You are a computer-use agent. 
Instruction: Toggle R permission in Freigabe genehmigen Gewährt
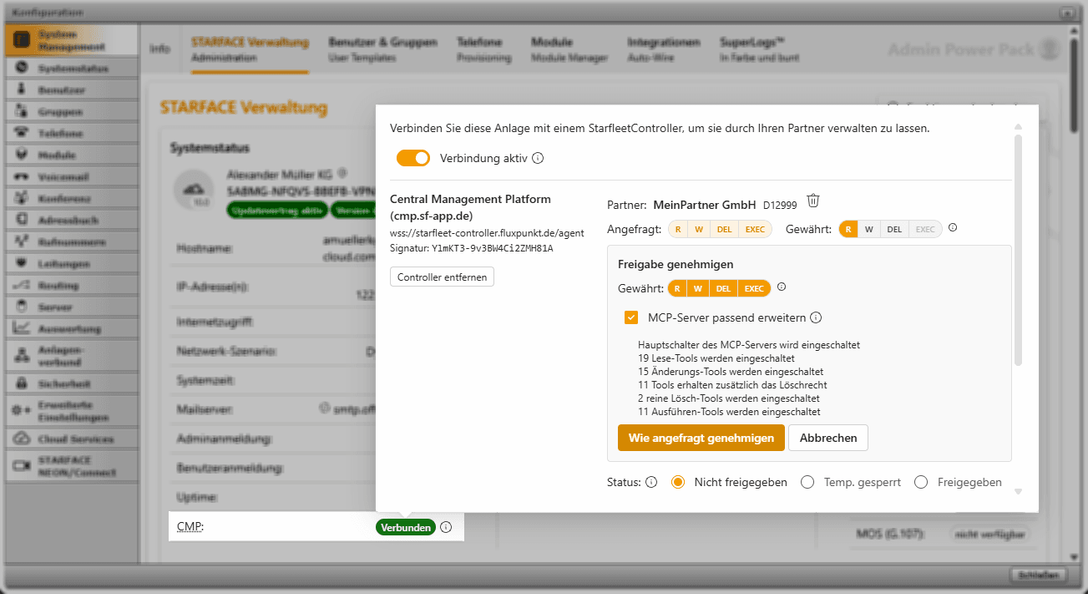point(677,289)
